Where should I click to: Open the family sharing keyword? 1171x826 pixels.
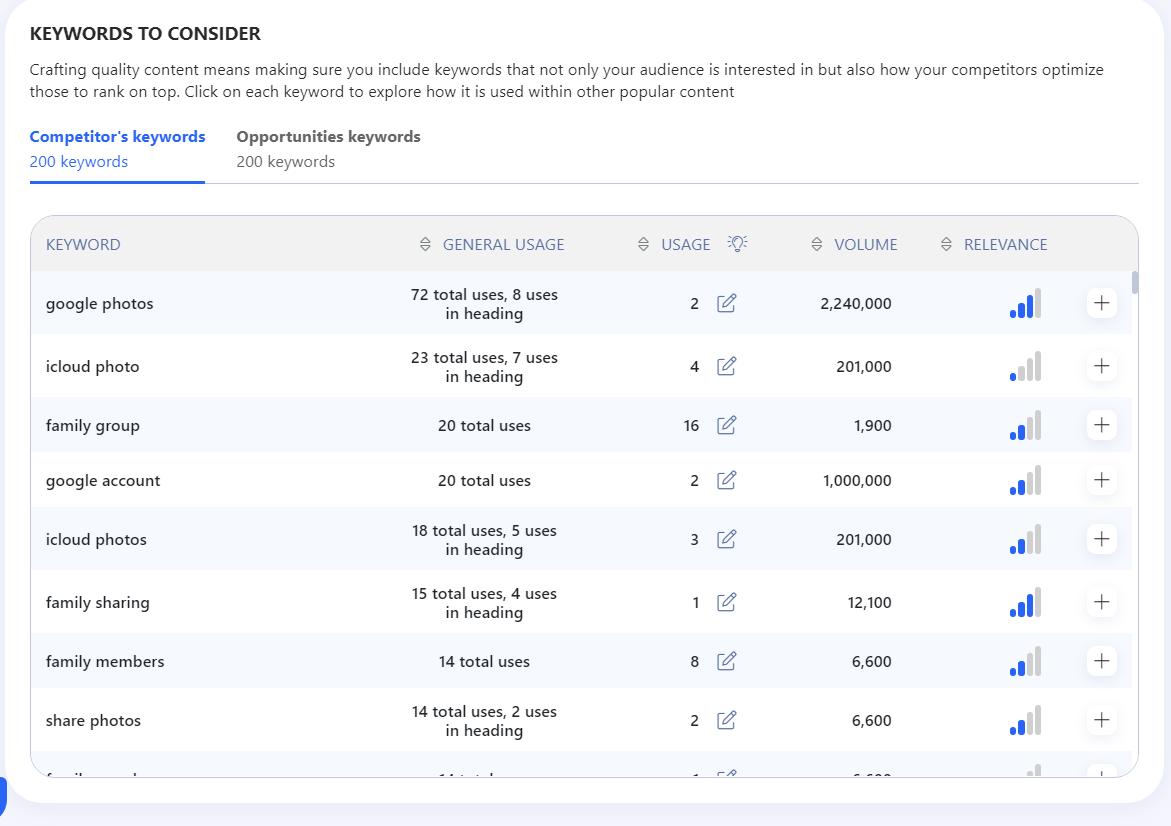tap(98, 602)
